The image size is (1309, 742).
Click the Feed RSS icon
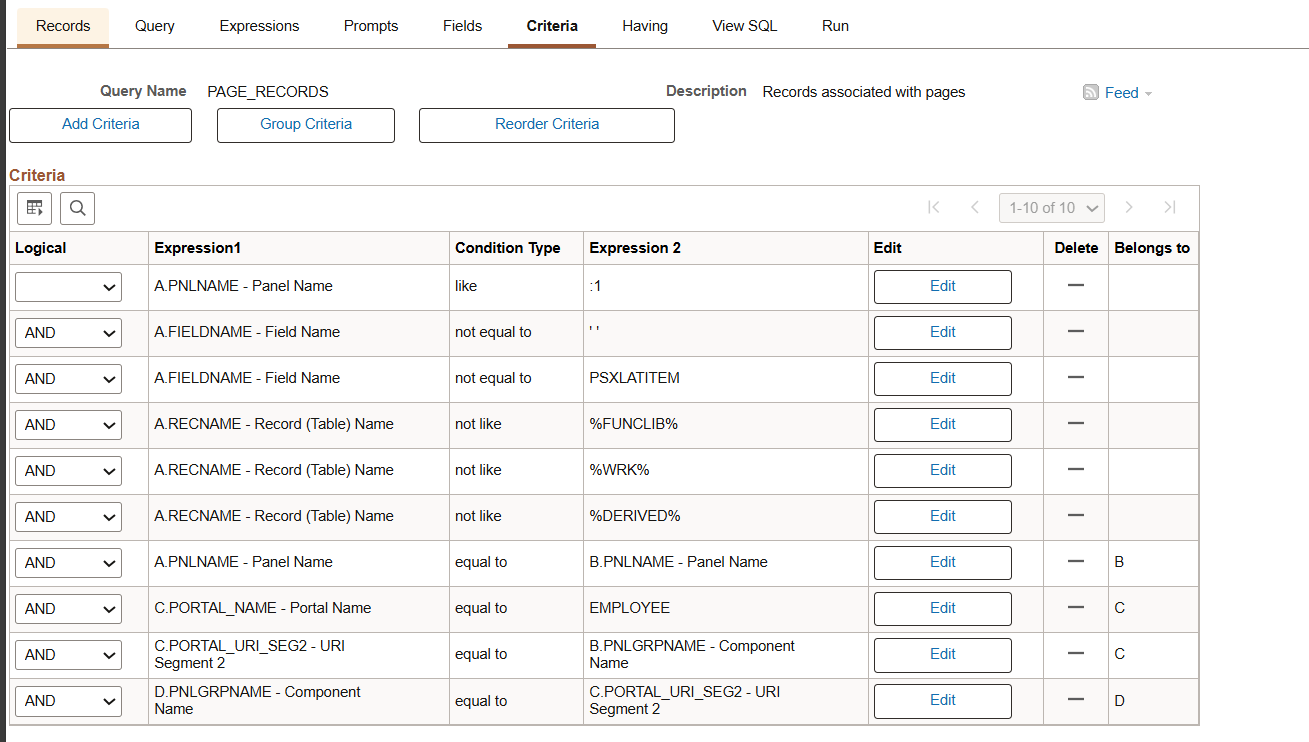[x=1091, y=92]
